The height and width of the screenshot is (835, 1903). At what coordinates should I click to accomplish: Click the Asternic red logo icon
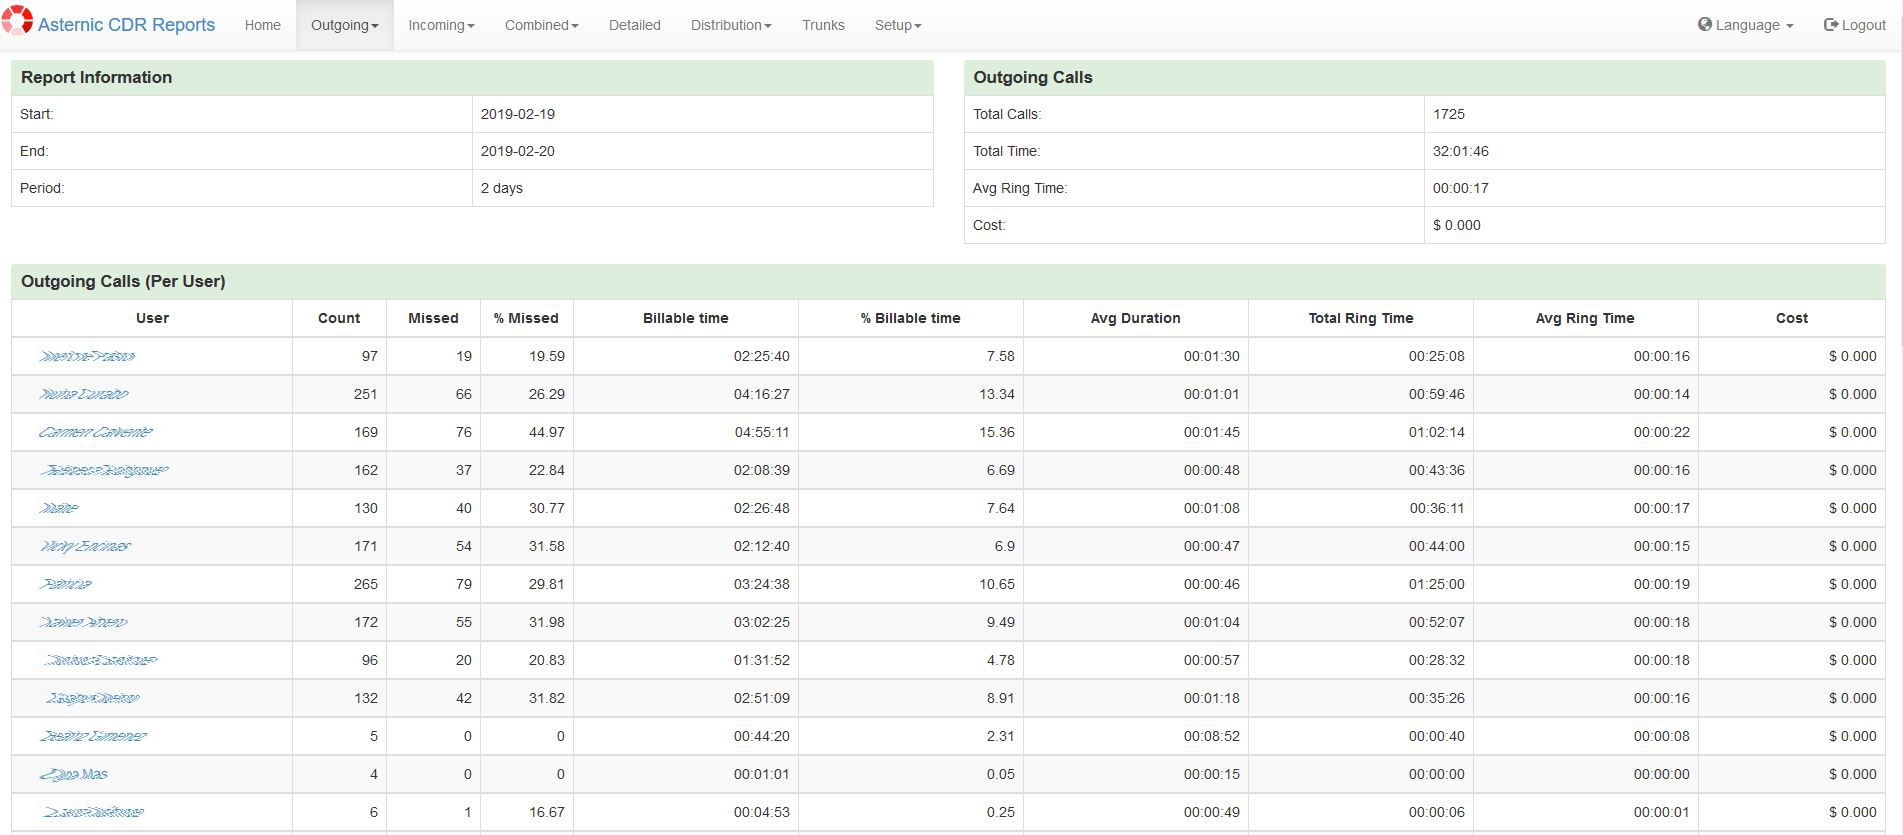(x=17, y=21)
